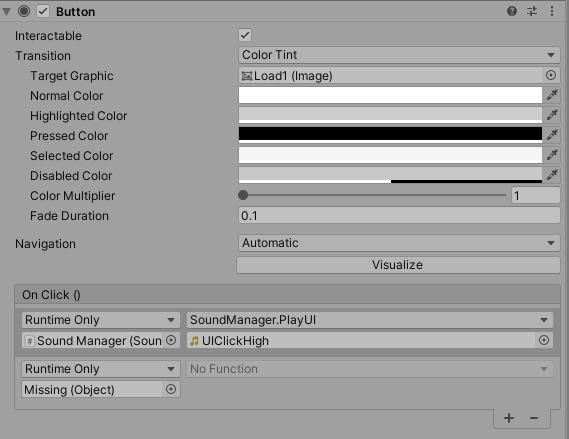Click the Navigation label
The image size is (569, 439).
(x=45, y=244)
